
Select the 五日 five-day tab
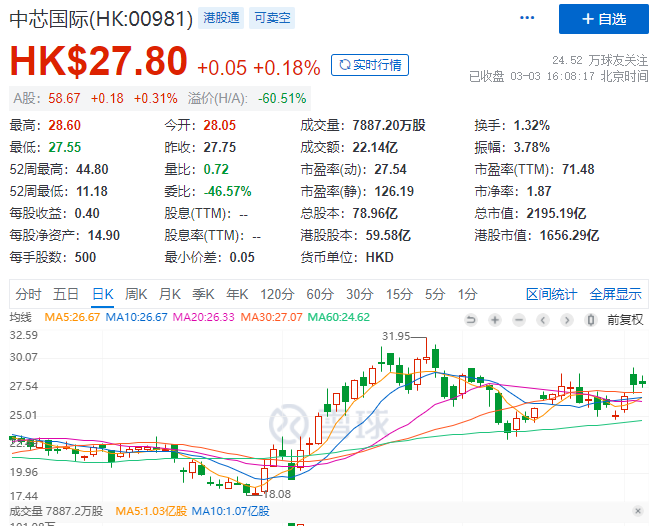point(66,294)
